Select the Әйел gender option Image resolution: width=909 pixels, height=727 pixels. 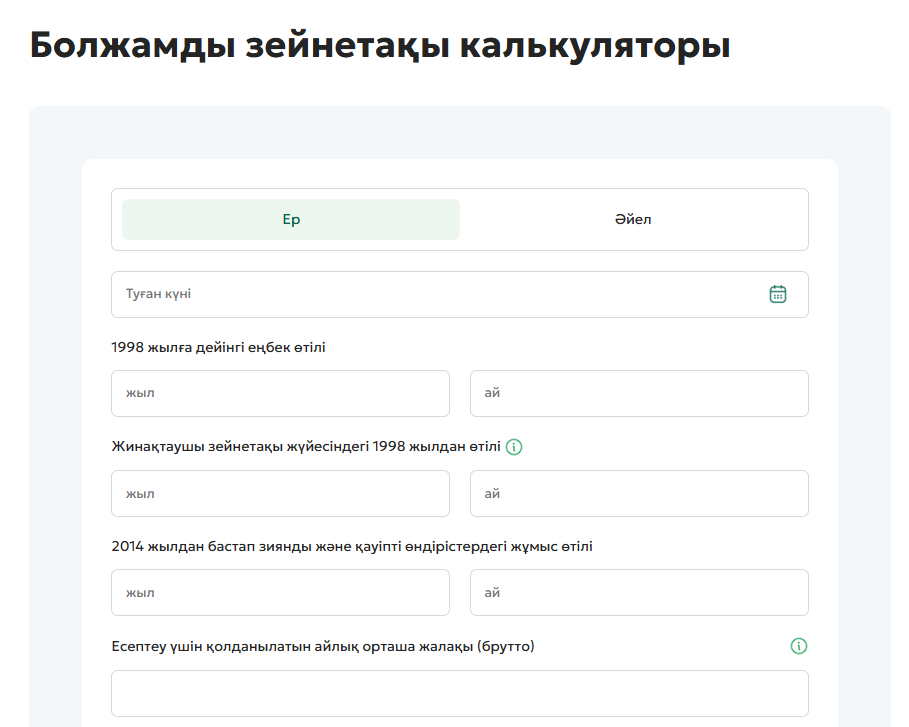point(633,220)
